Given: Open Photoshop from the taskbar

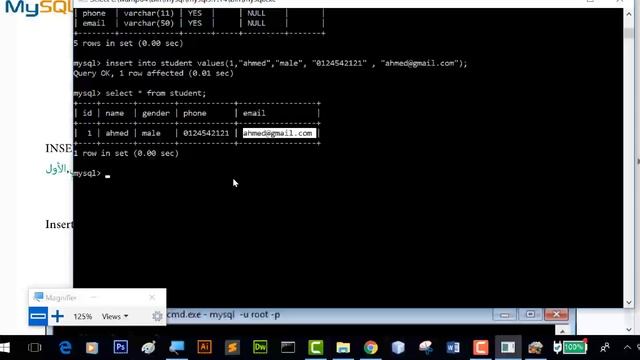Looking at the screenshot, I should tap(120, 347).
